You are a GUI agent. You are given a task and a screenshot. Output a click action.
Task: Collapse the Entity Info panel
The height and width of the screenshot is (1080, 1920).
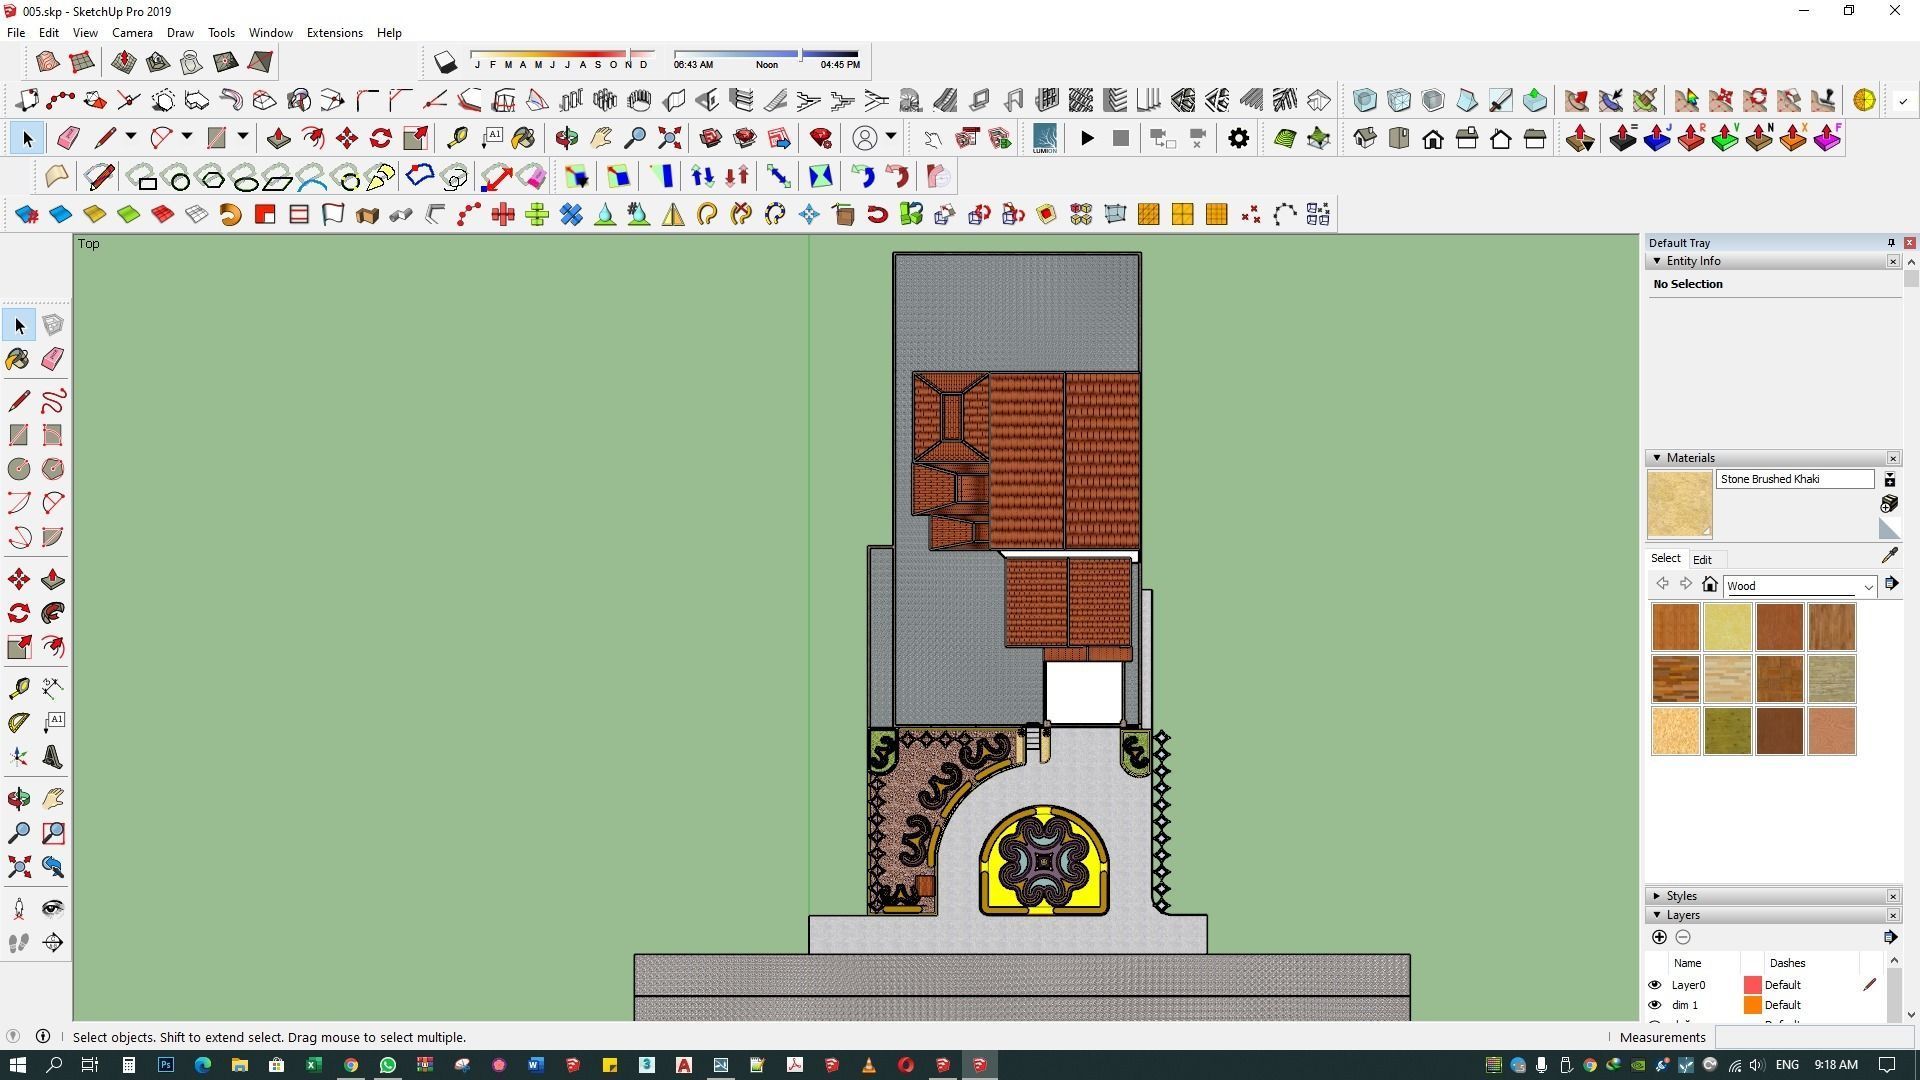[1657, 261]
